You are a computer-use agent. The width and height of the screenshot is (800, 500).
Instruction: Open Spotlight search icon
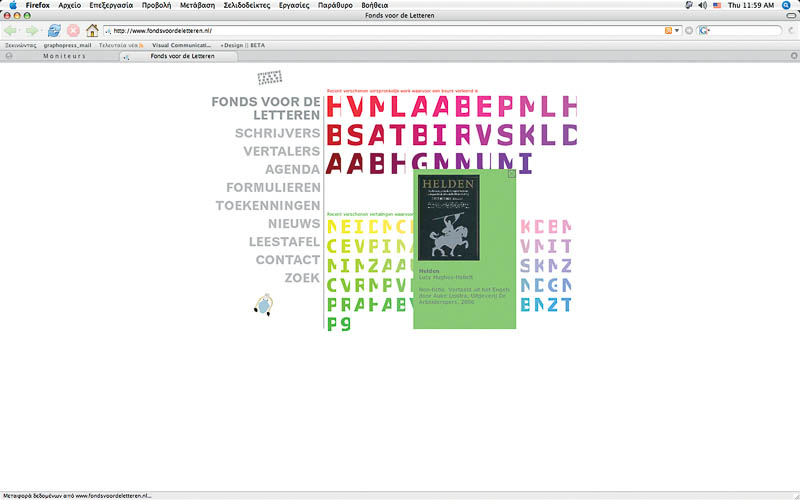coord(786,5)
